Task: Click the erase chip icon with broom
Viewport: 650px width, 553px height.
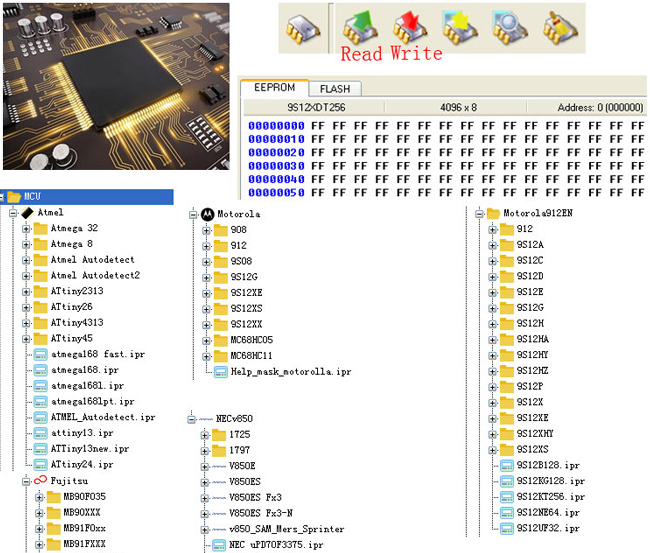Action: click(x=560, y=27)
